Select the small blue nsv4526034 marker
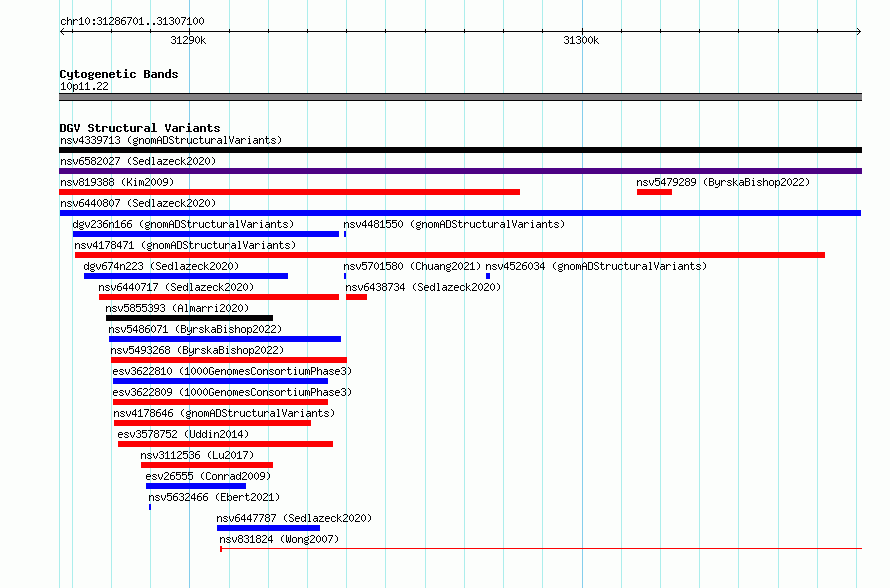This screenshot has height=588, width=890. coord(488,276)
